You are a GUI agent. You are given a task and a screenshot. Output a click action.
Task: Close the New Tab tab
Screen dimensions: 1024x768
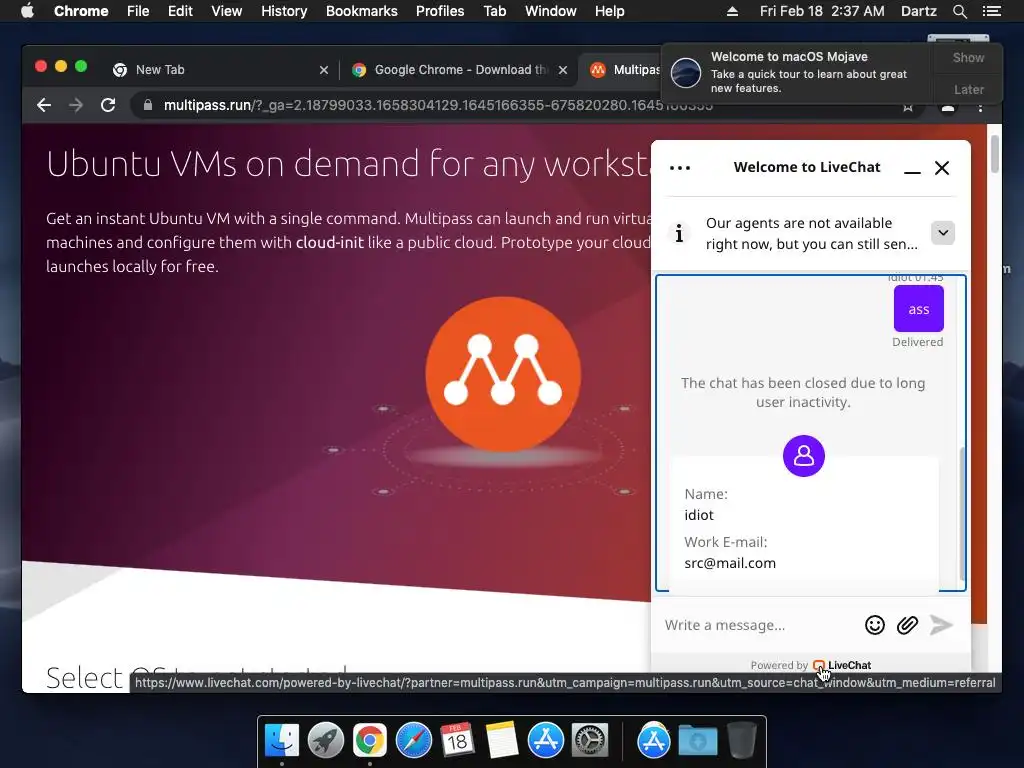pos(323,70)
